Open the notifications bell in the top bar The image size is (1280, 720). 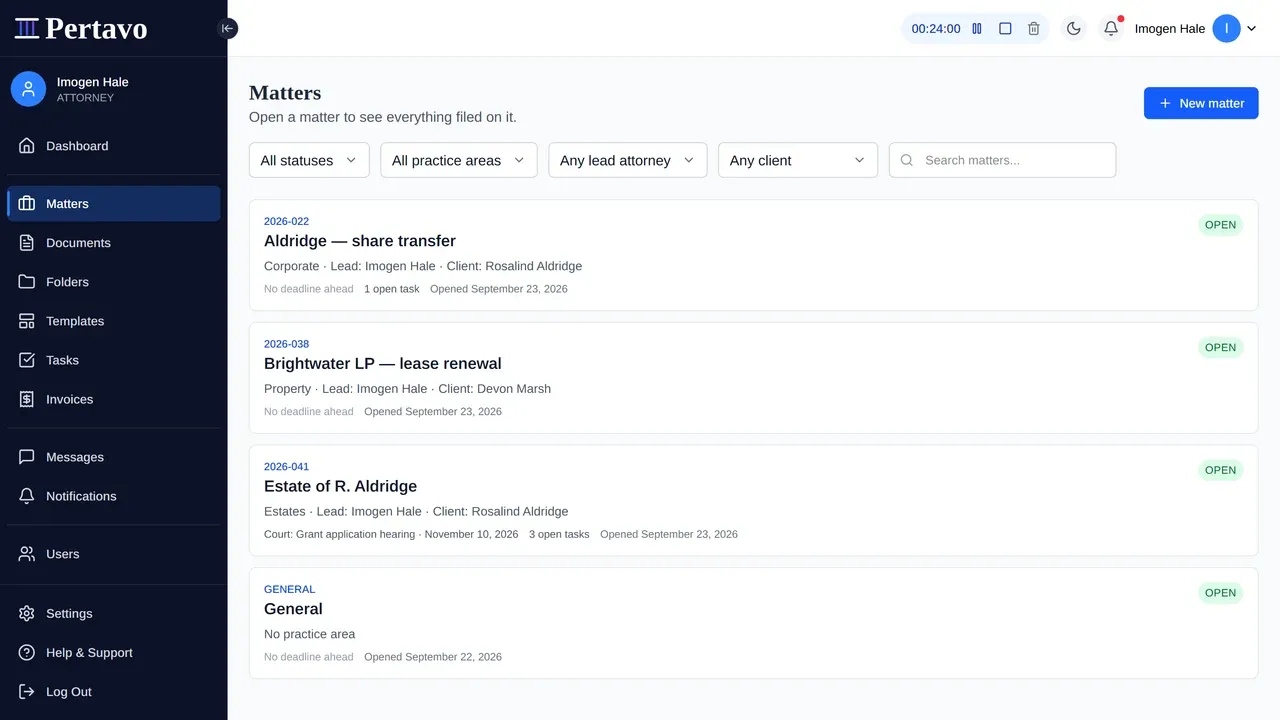click(1111, 29)
